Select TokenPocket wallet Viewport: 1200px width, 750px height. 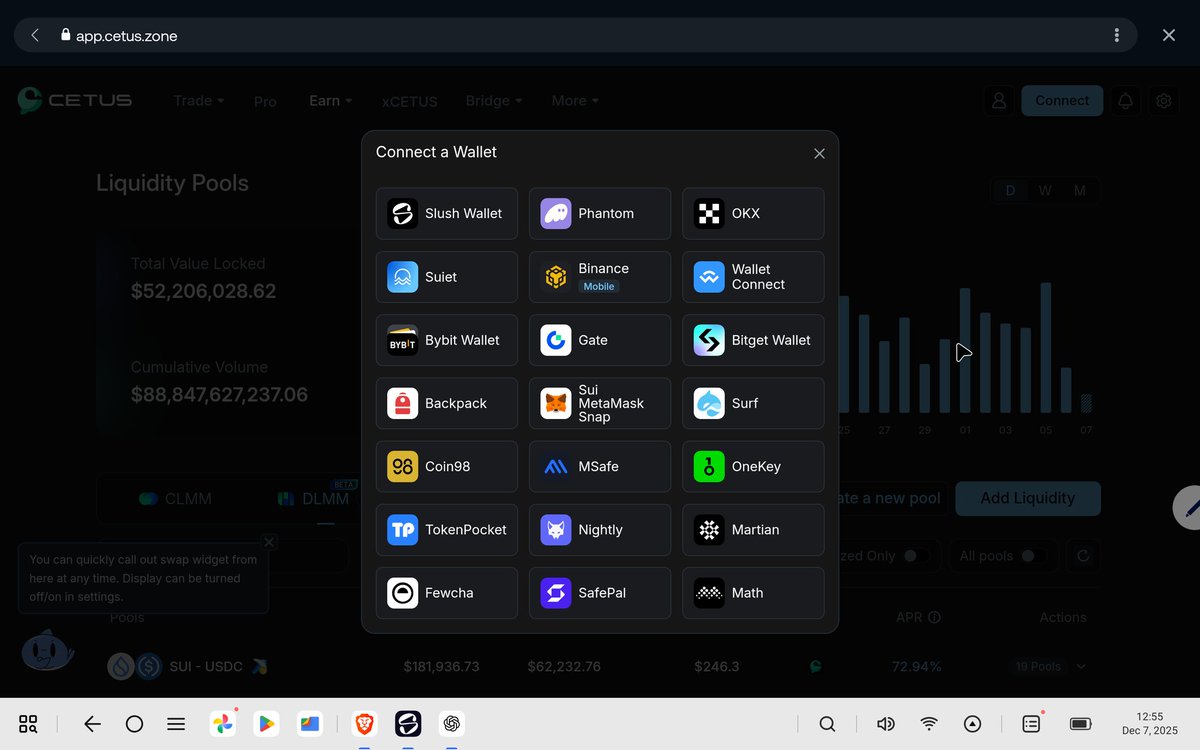pos(447,530)
